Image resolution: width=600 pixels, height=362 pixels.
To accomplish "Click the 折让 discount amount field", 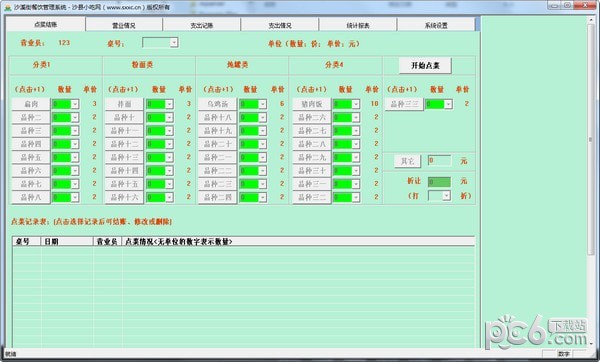I will [439, 182].
